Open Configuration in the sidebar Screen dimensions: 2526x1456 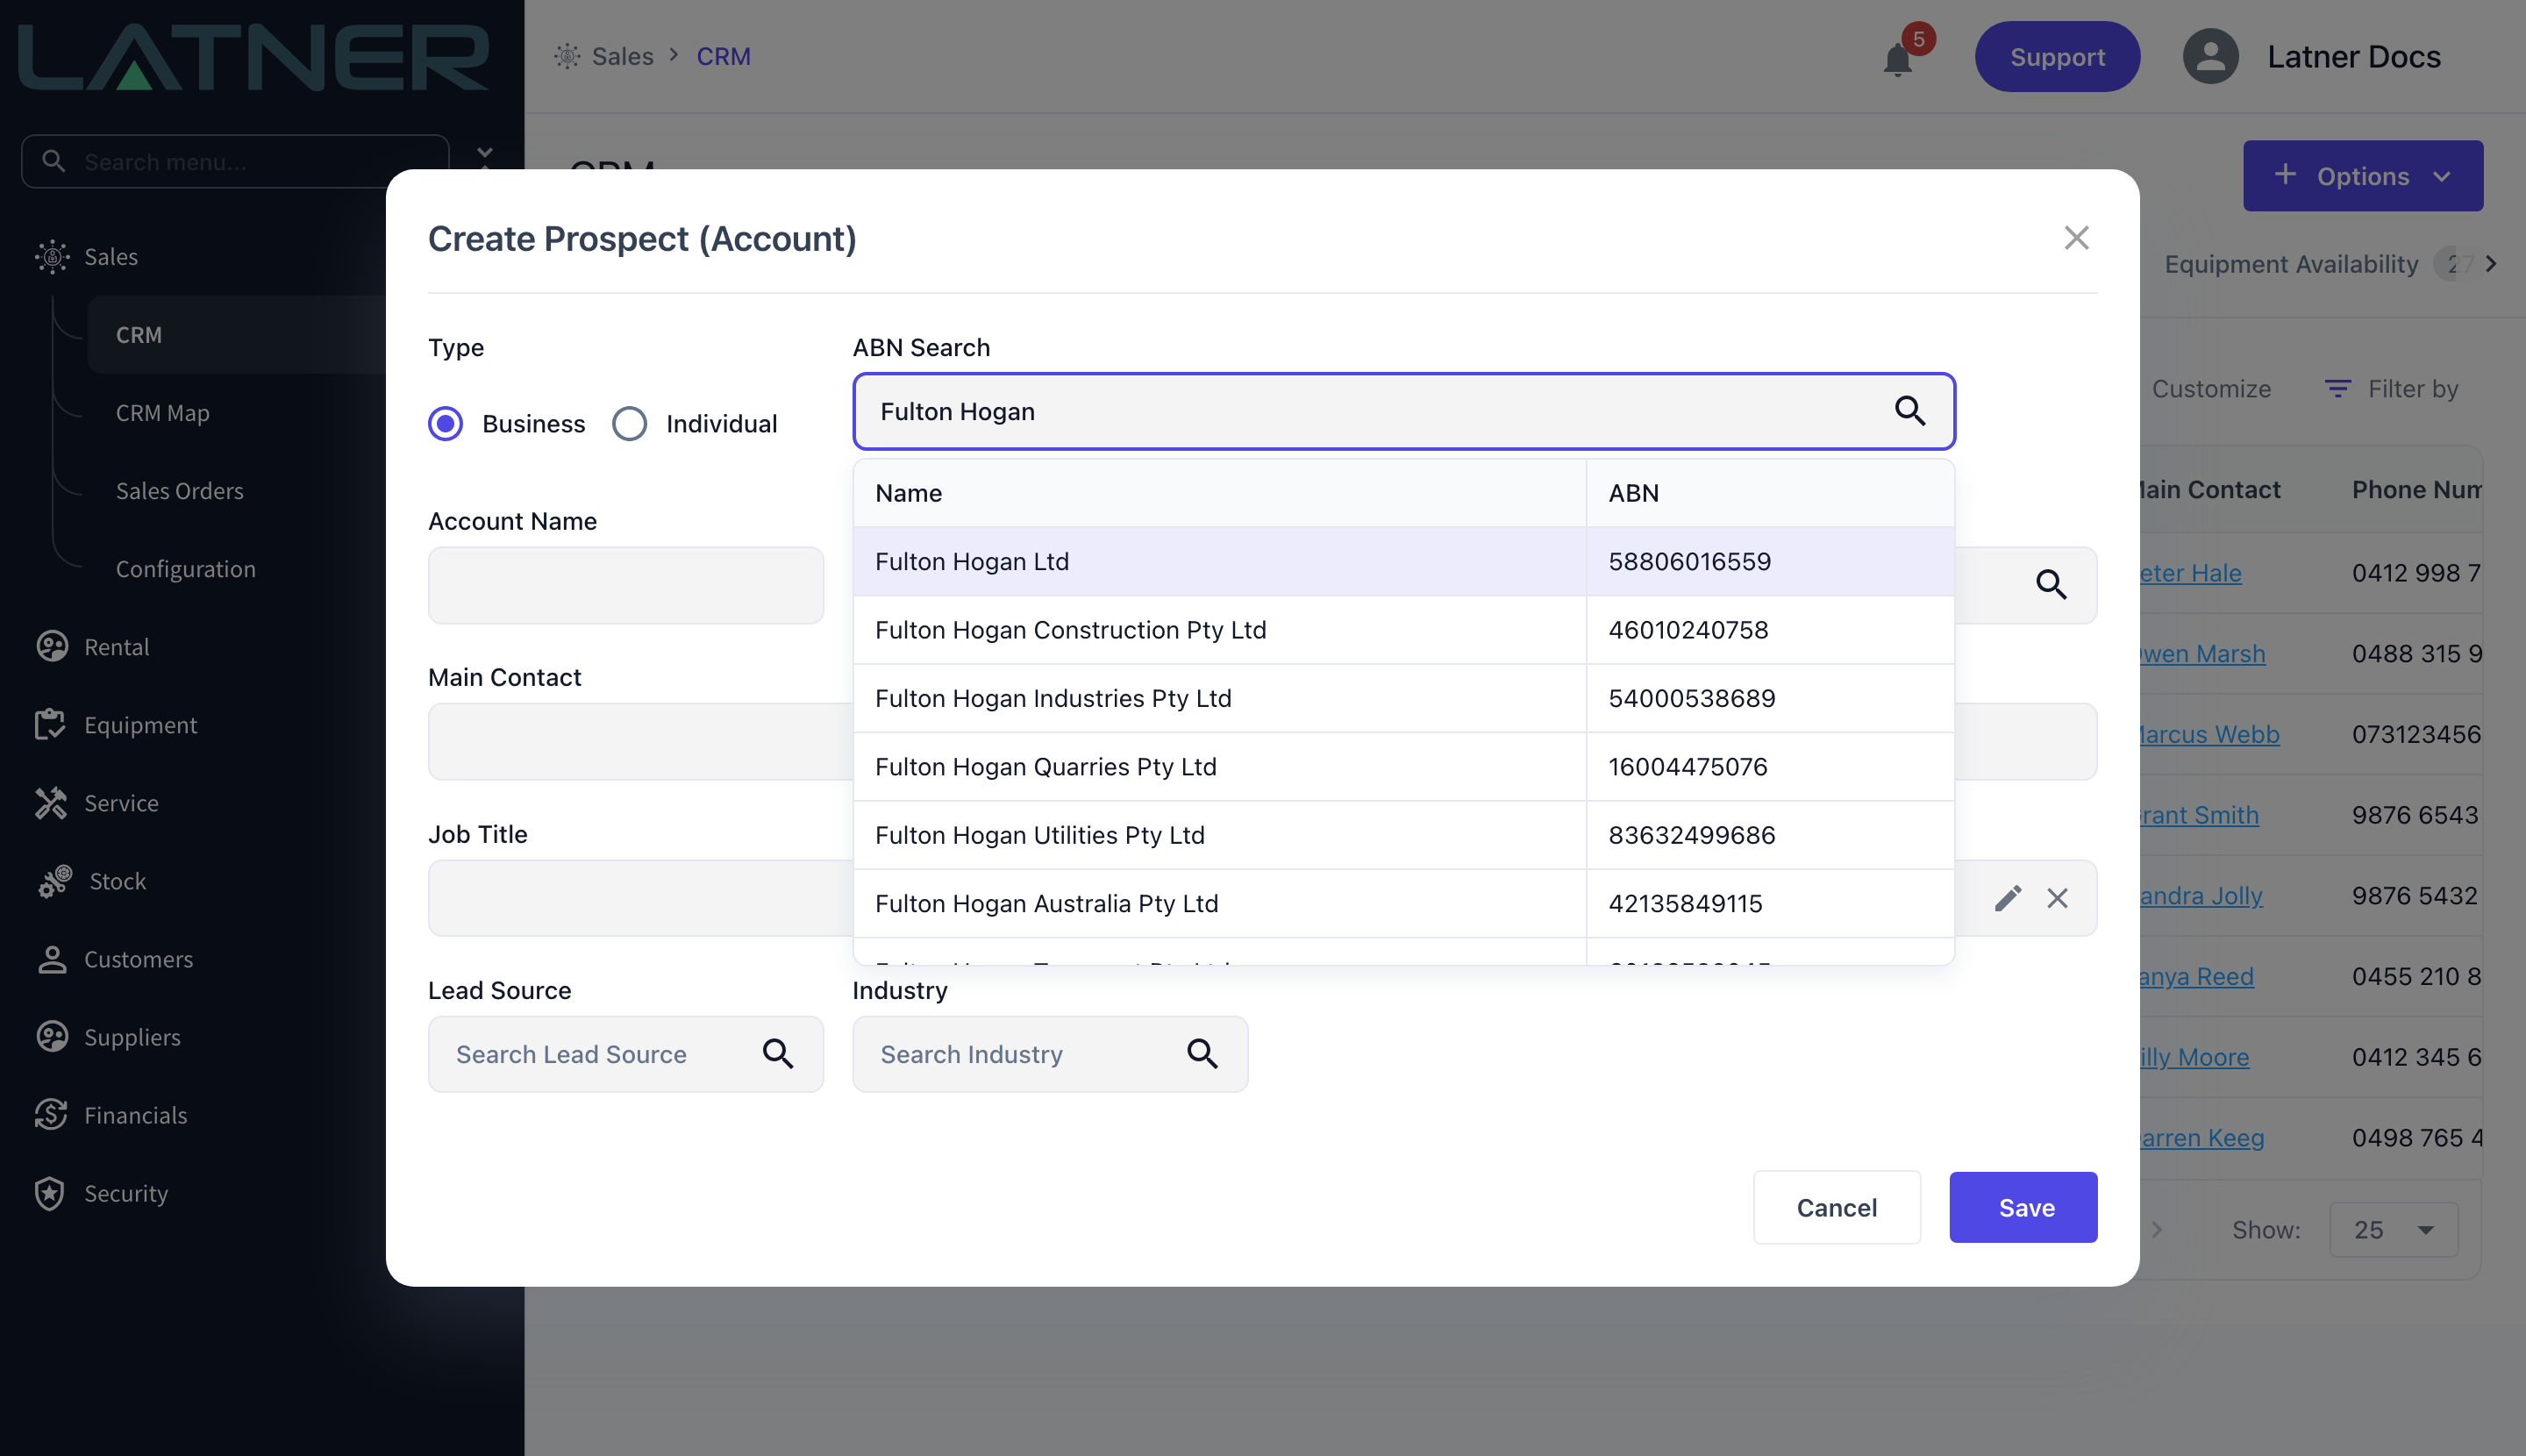[186, 568]
